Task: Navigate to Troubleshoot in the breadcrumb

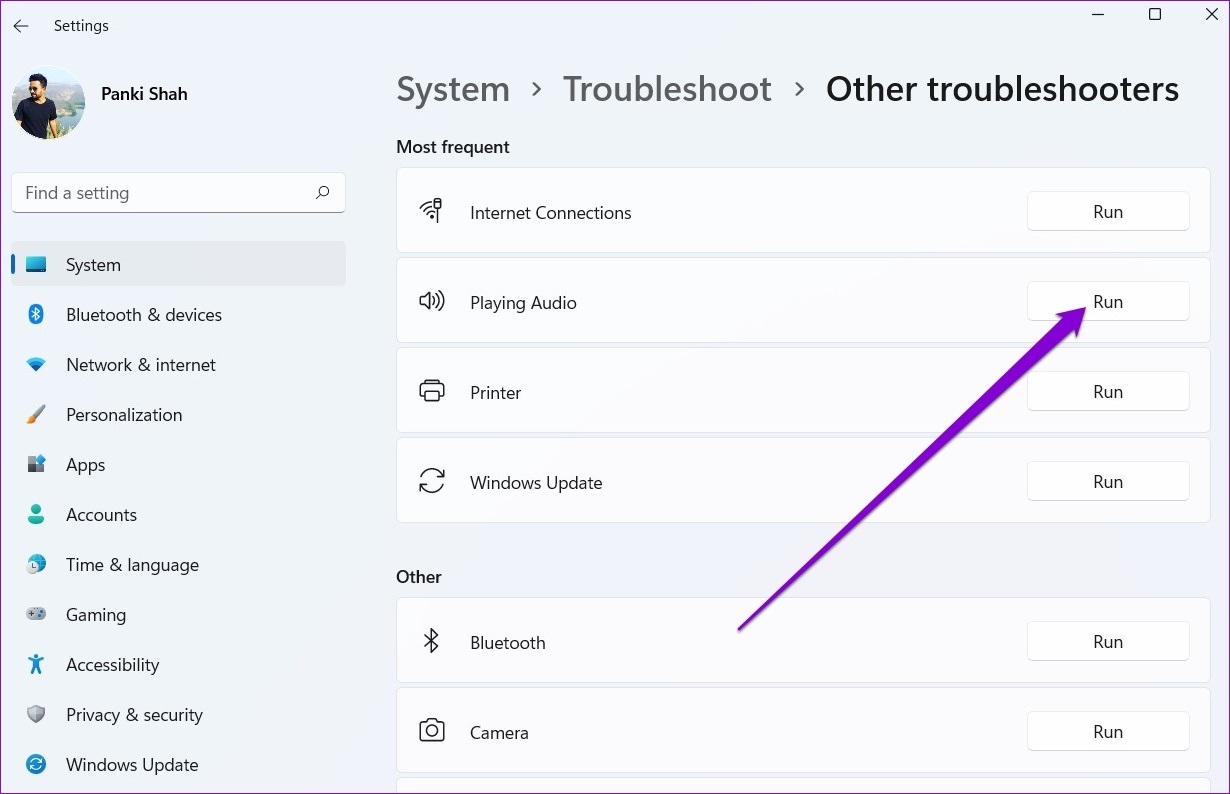Action: click(667, 89)
